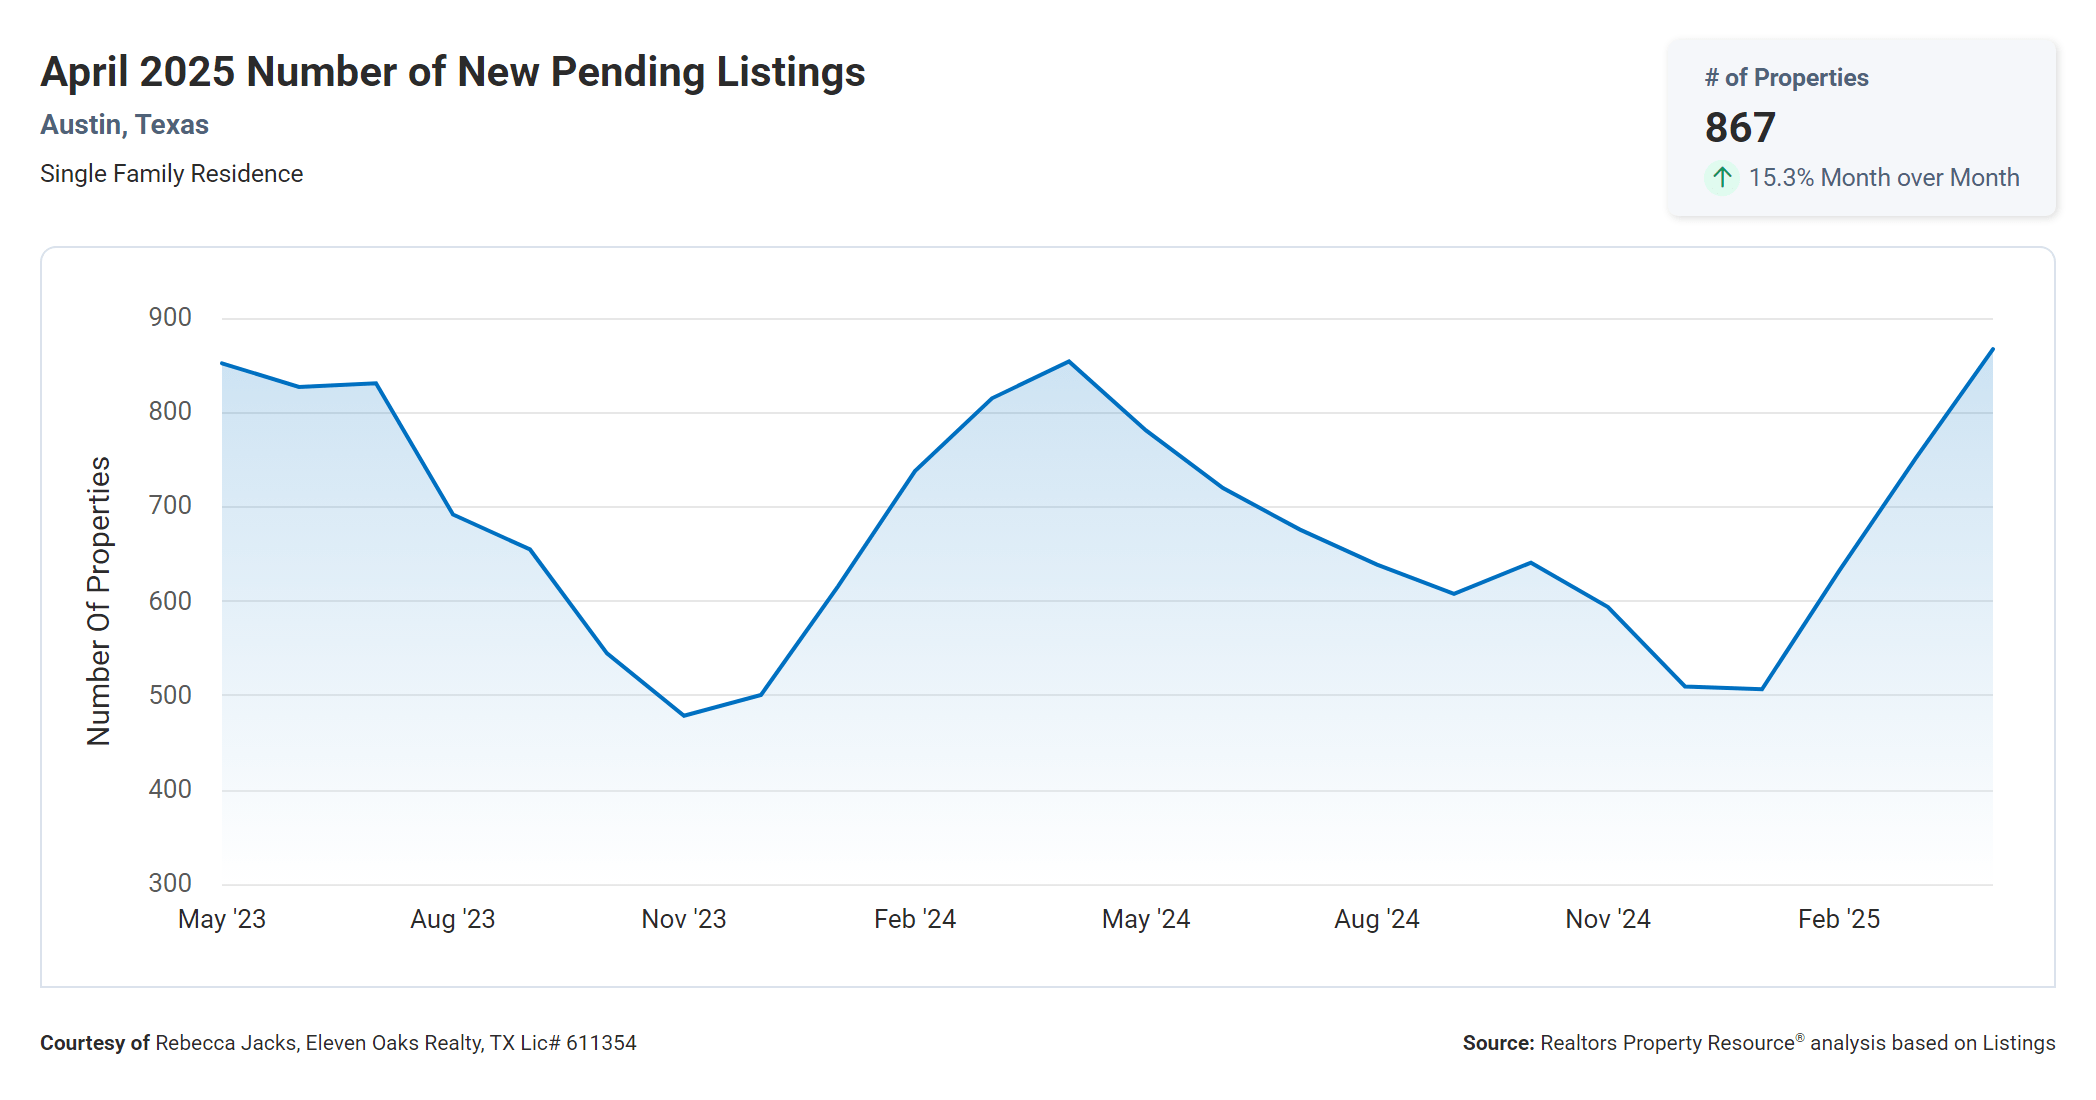Select the "Aug '24" x-axis label
The image size is (2096, 1100).
point(1377,919)
